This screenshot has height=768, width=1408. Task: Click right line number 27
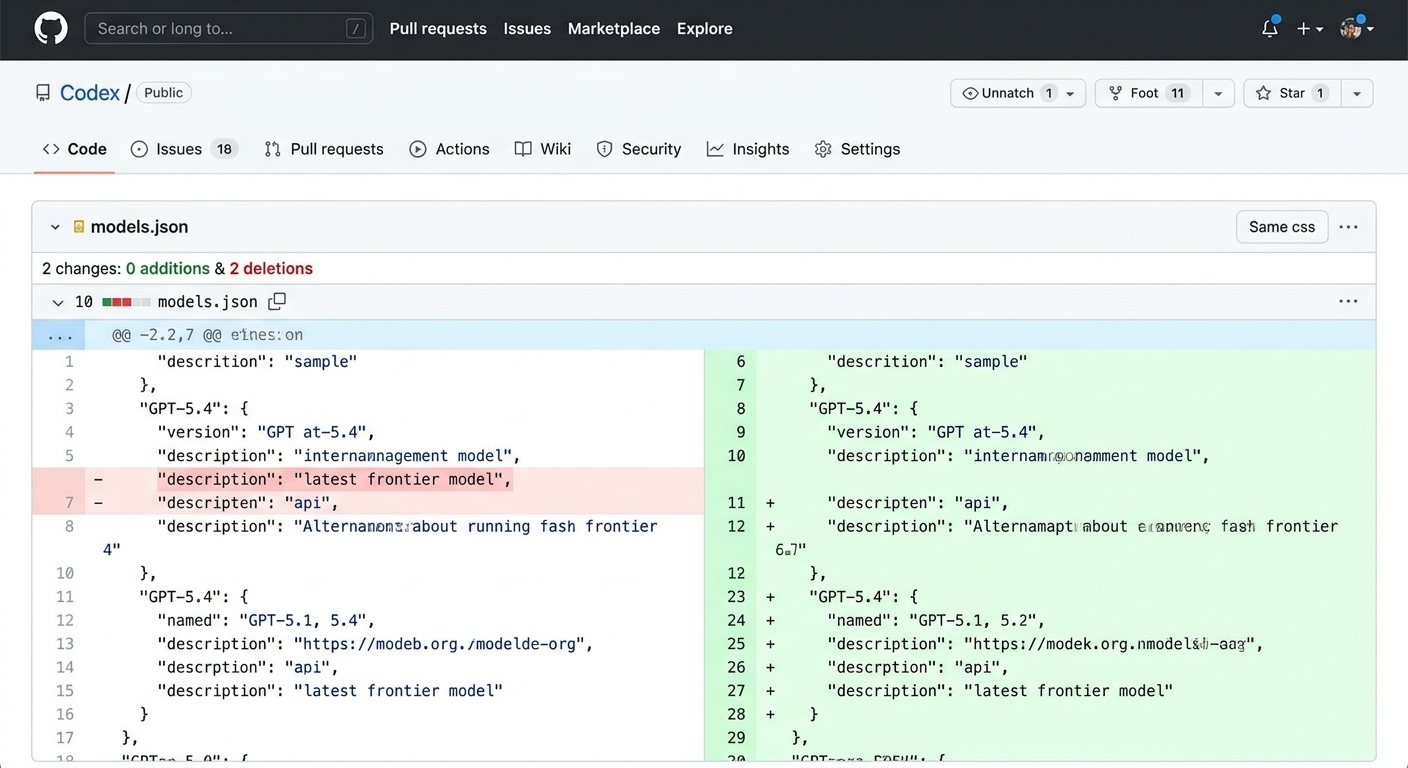[737, 691]
